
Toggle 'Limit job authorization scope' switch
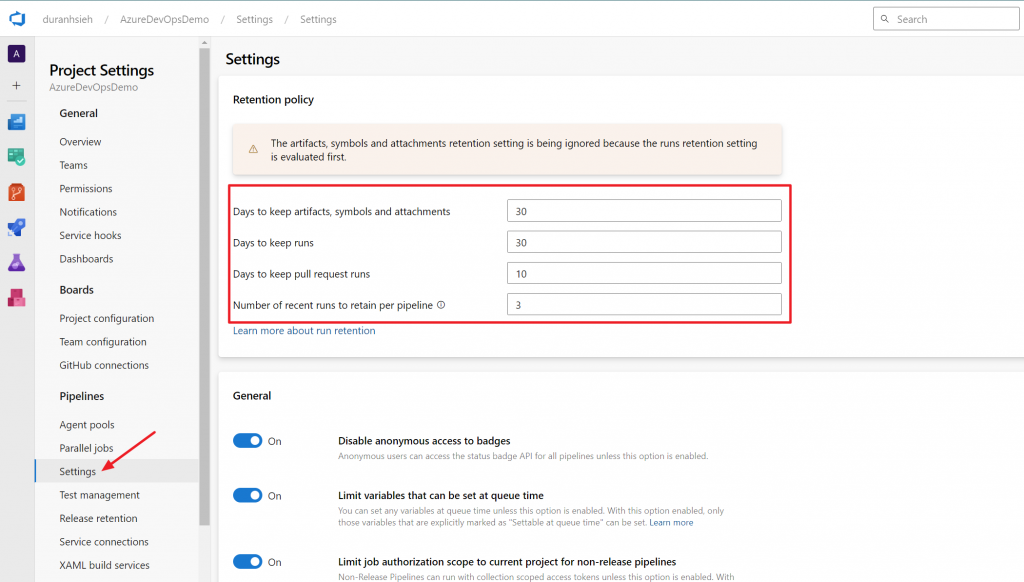pos(247,561)
